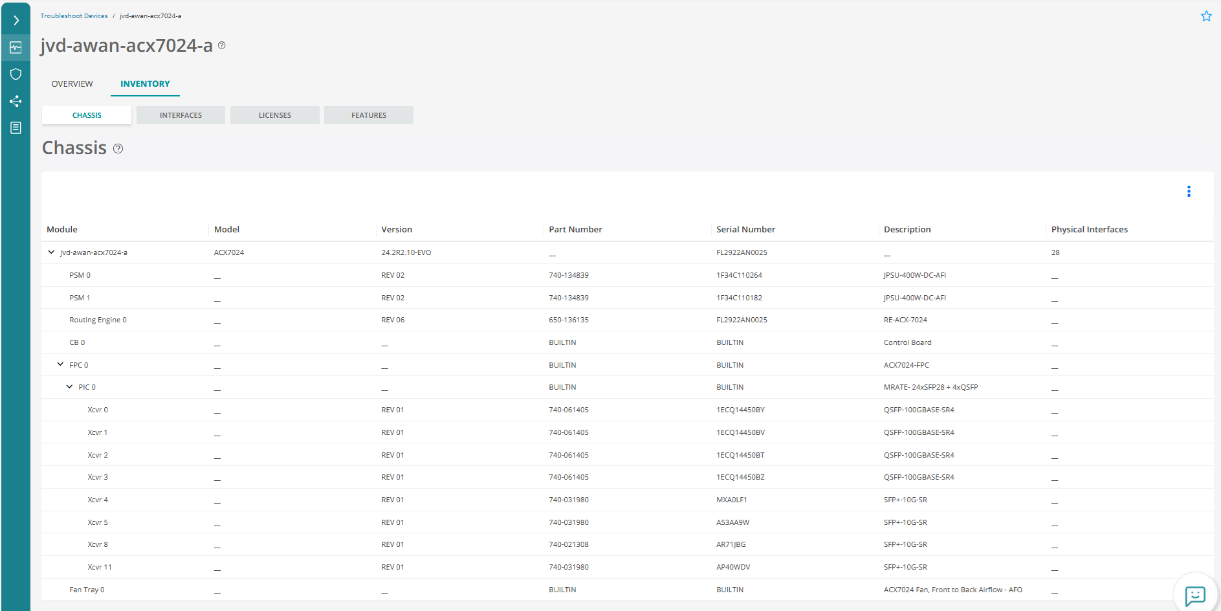This screenshot has width=1221, height=611.
Task: Click the Serial Number column header
Action: pos(745,229)
